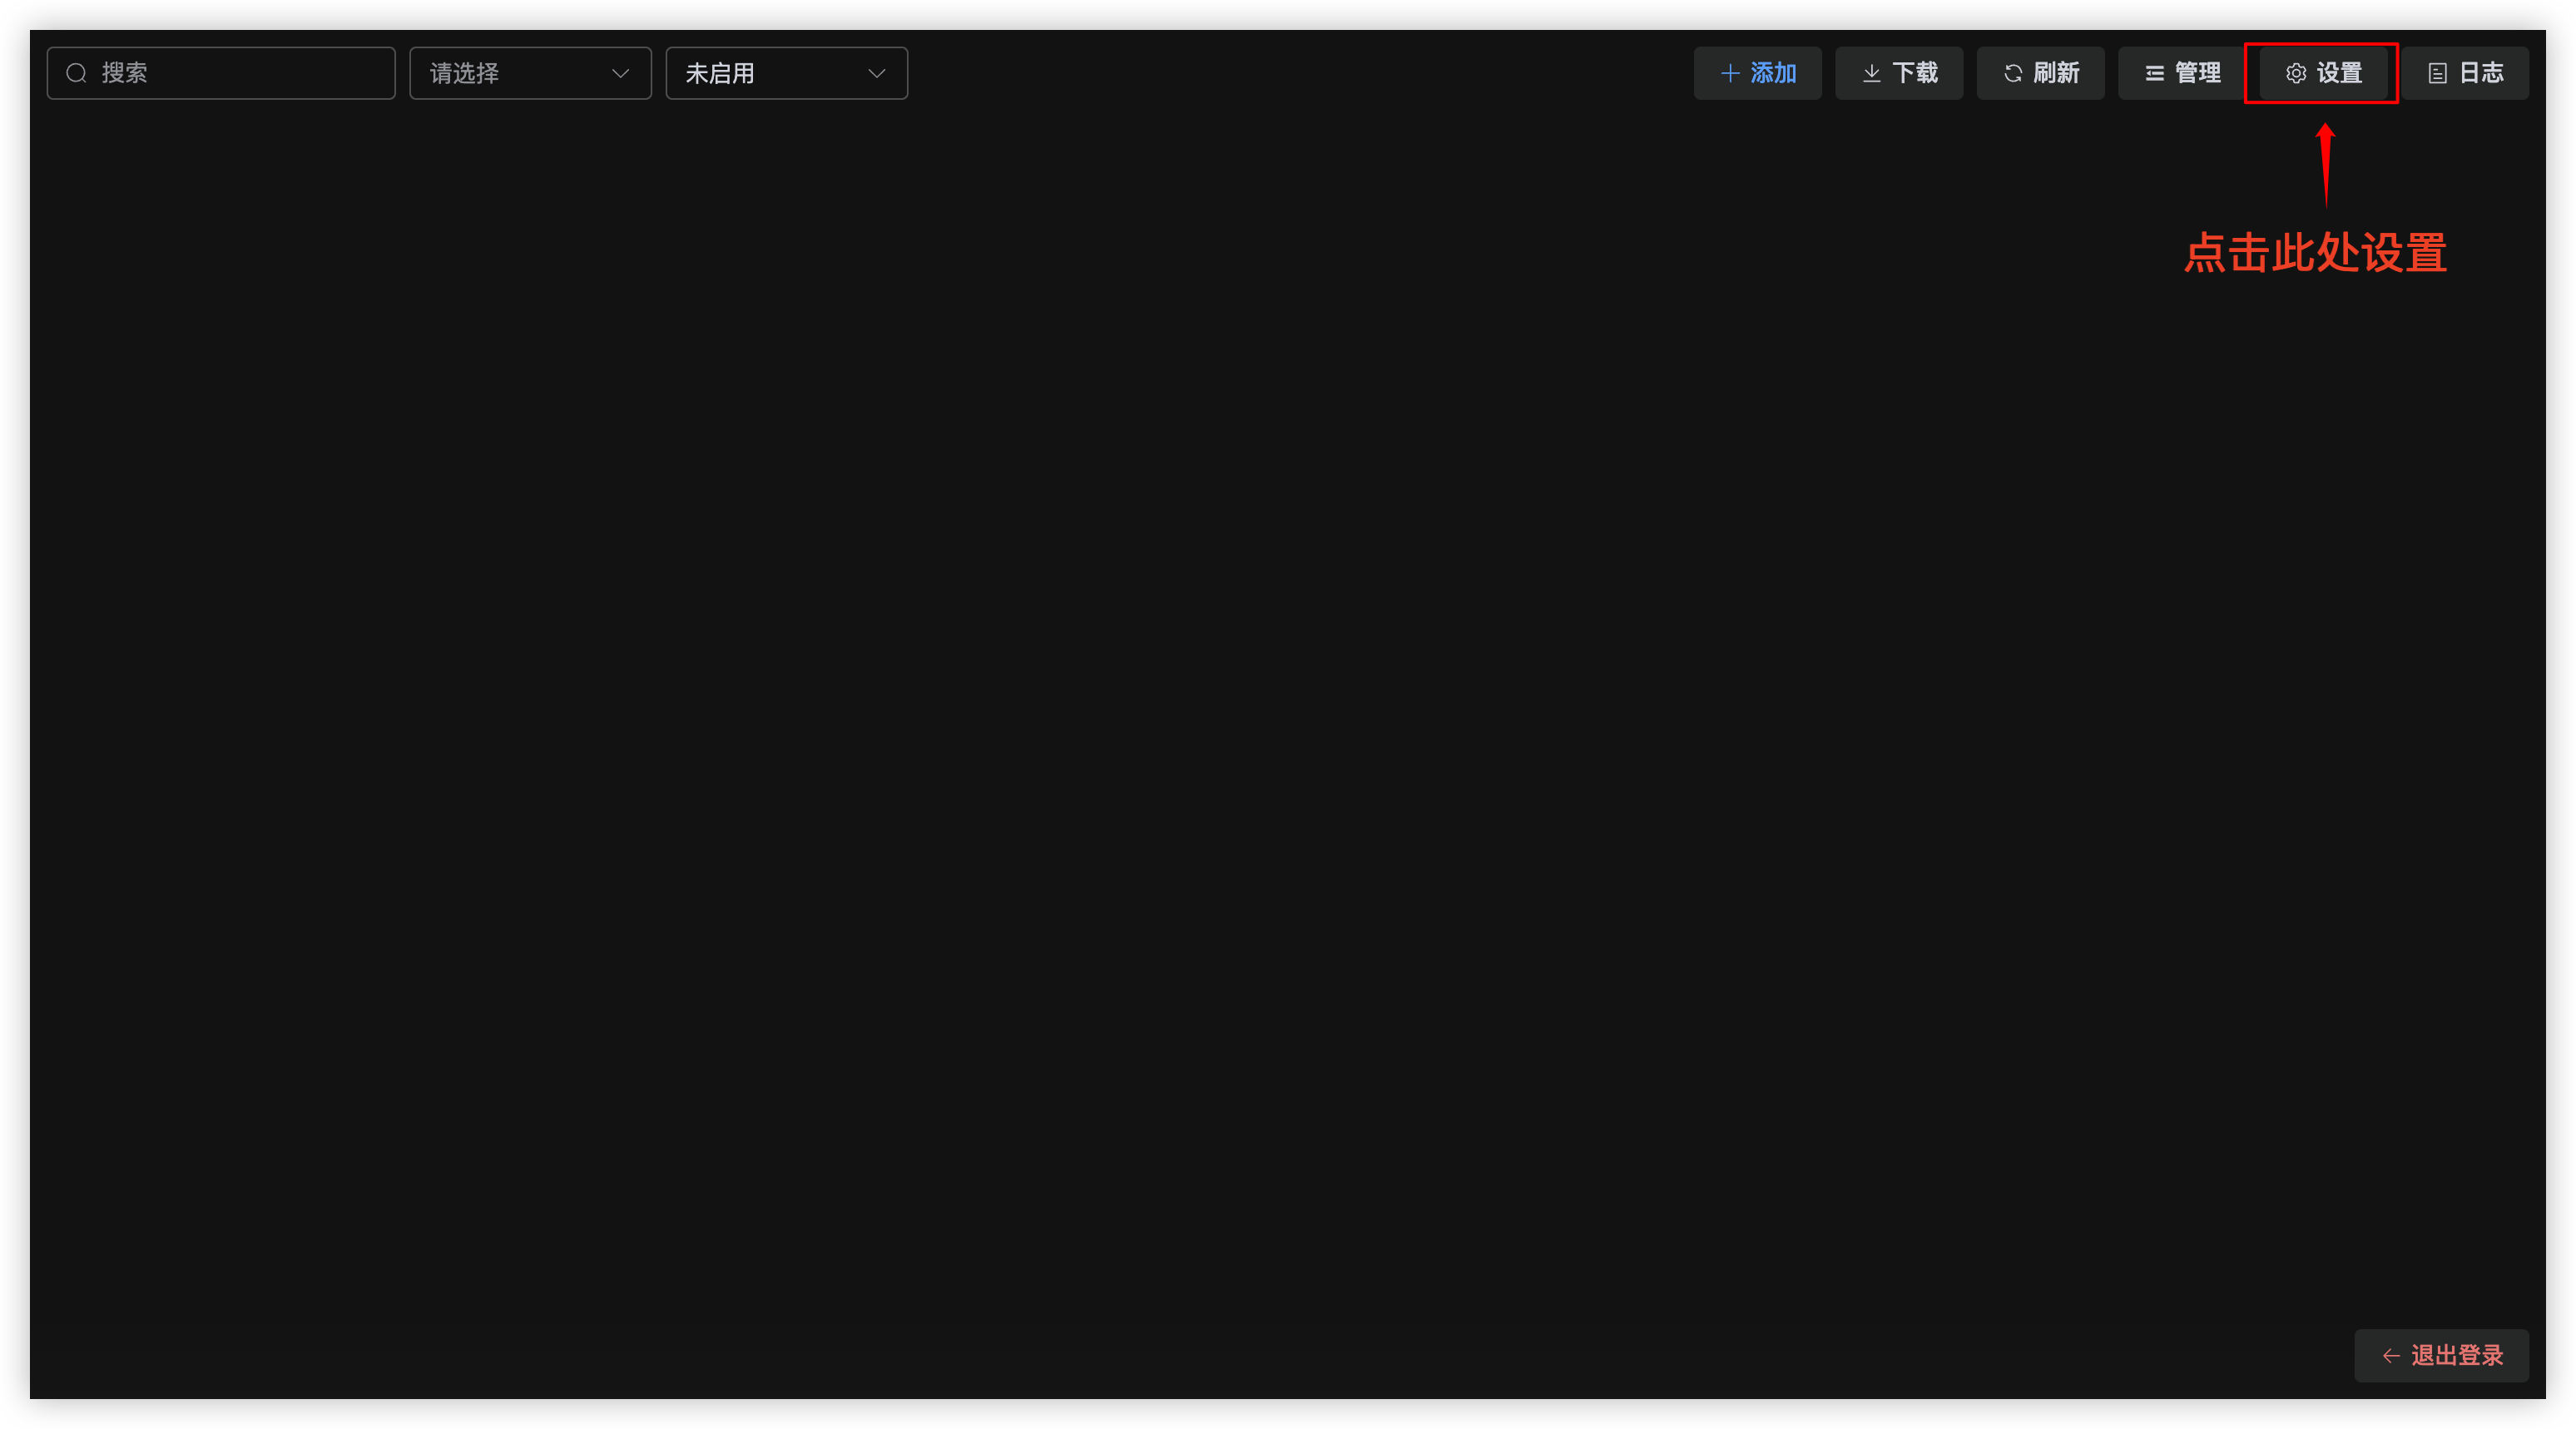Focus the 搜索 search input field
This screenshot has height=1429, width=2576.
click(221, 73)
